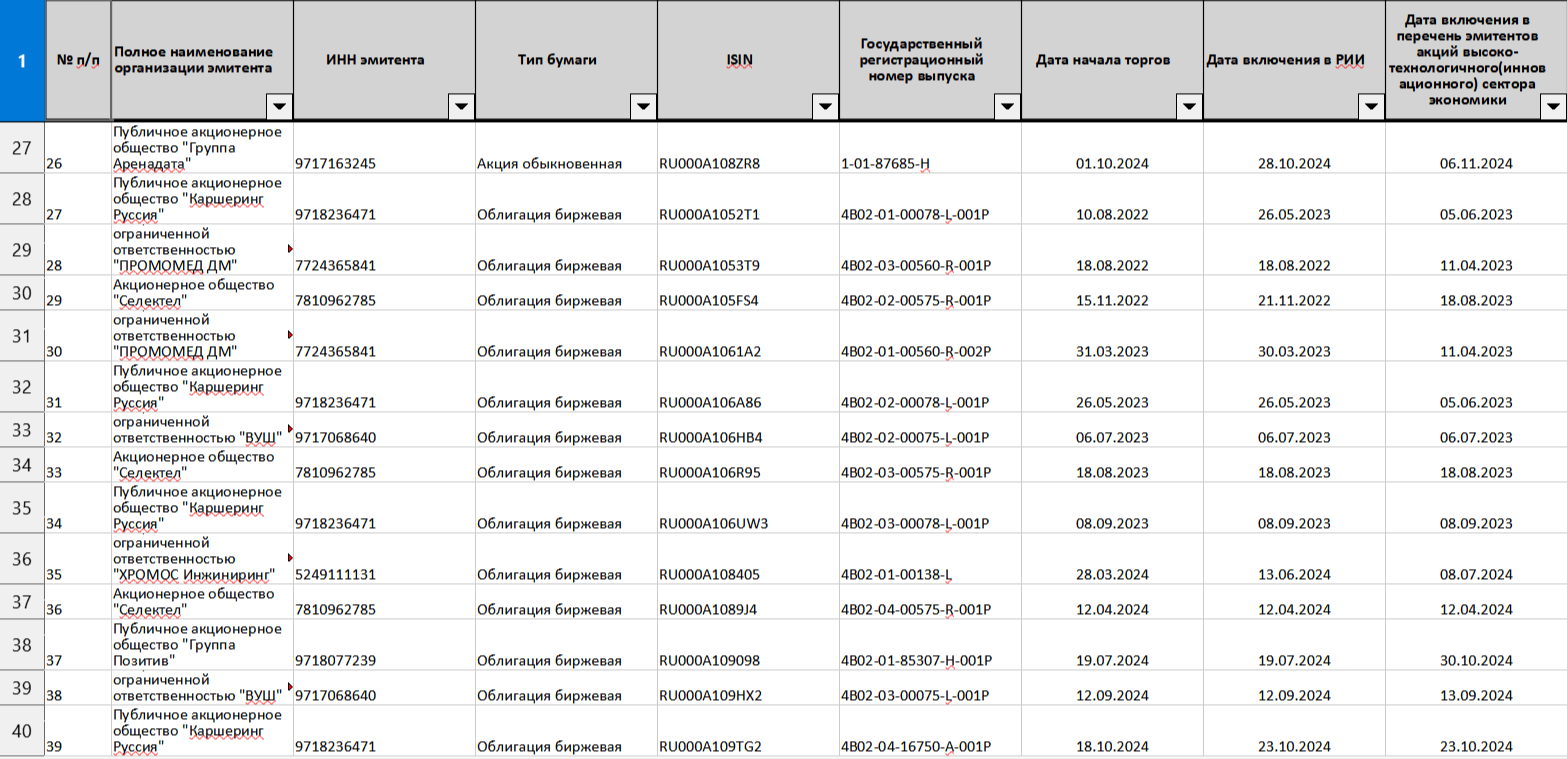Select INN cell 5249111131

point(384,559)
